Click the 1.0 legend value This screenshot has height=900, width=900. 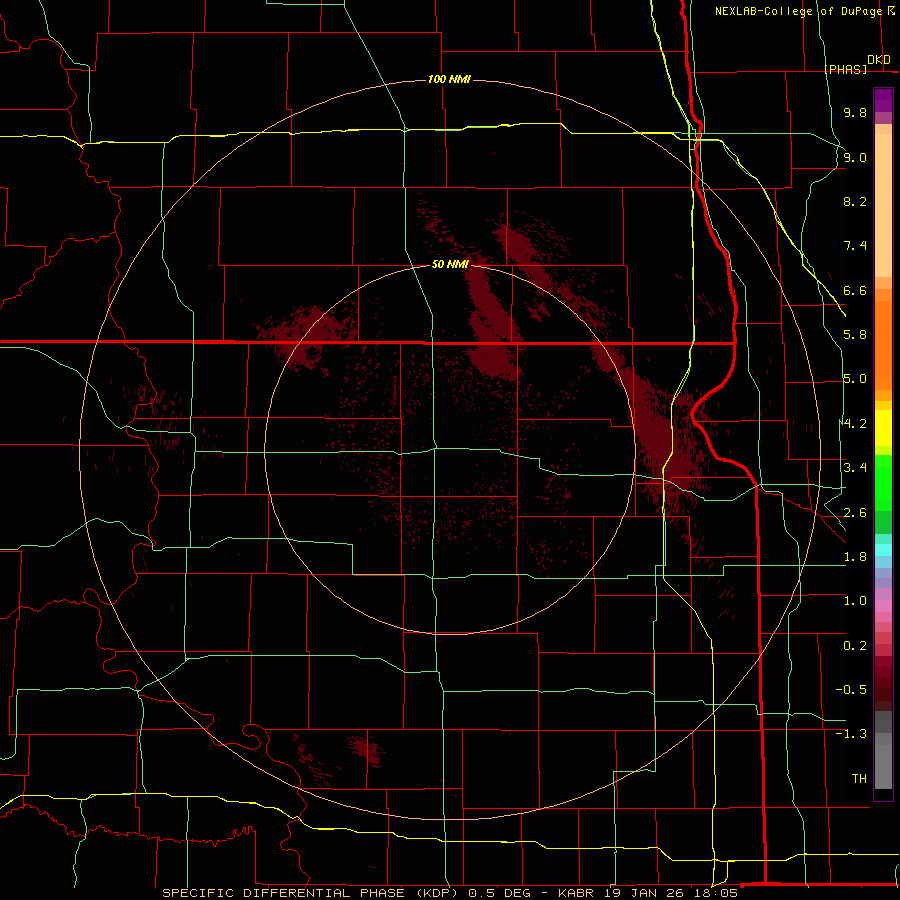point(855,601)
